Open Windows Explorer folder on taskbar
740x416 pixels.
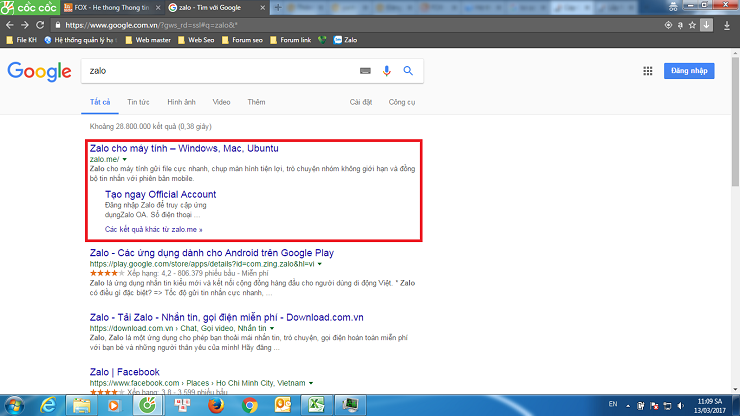tap(82, 406)
